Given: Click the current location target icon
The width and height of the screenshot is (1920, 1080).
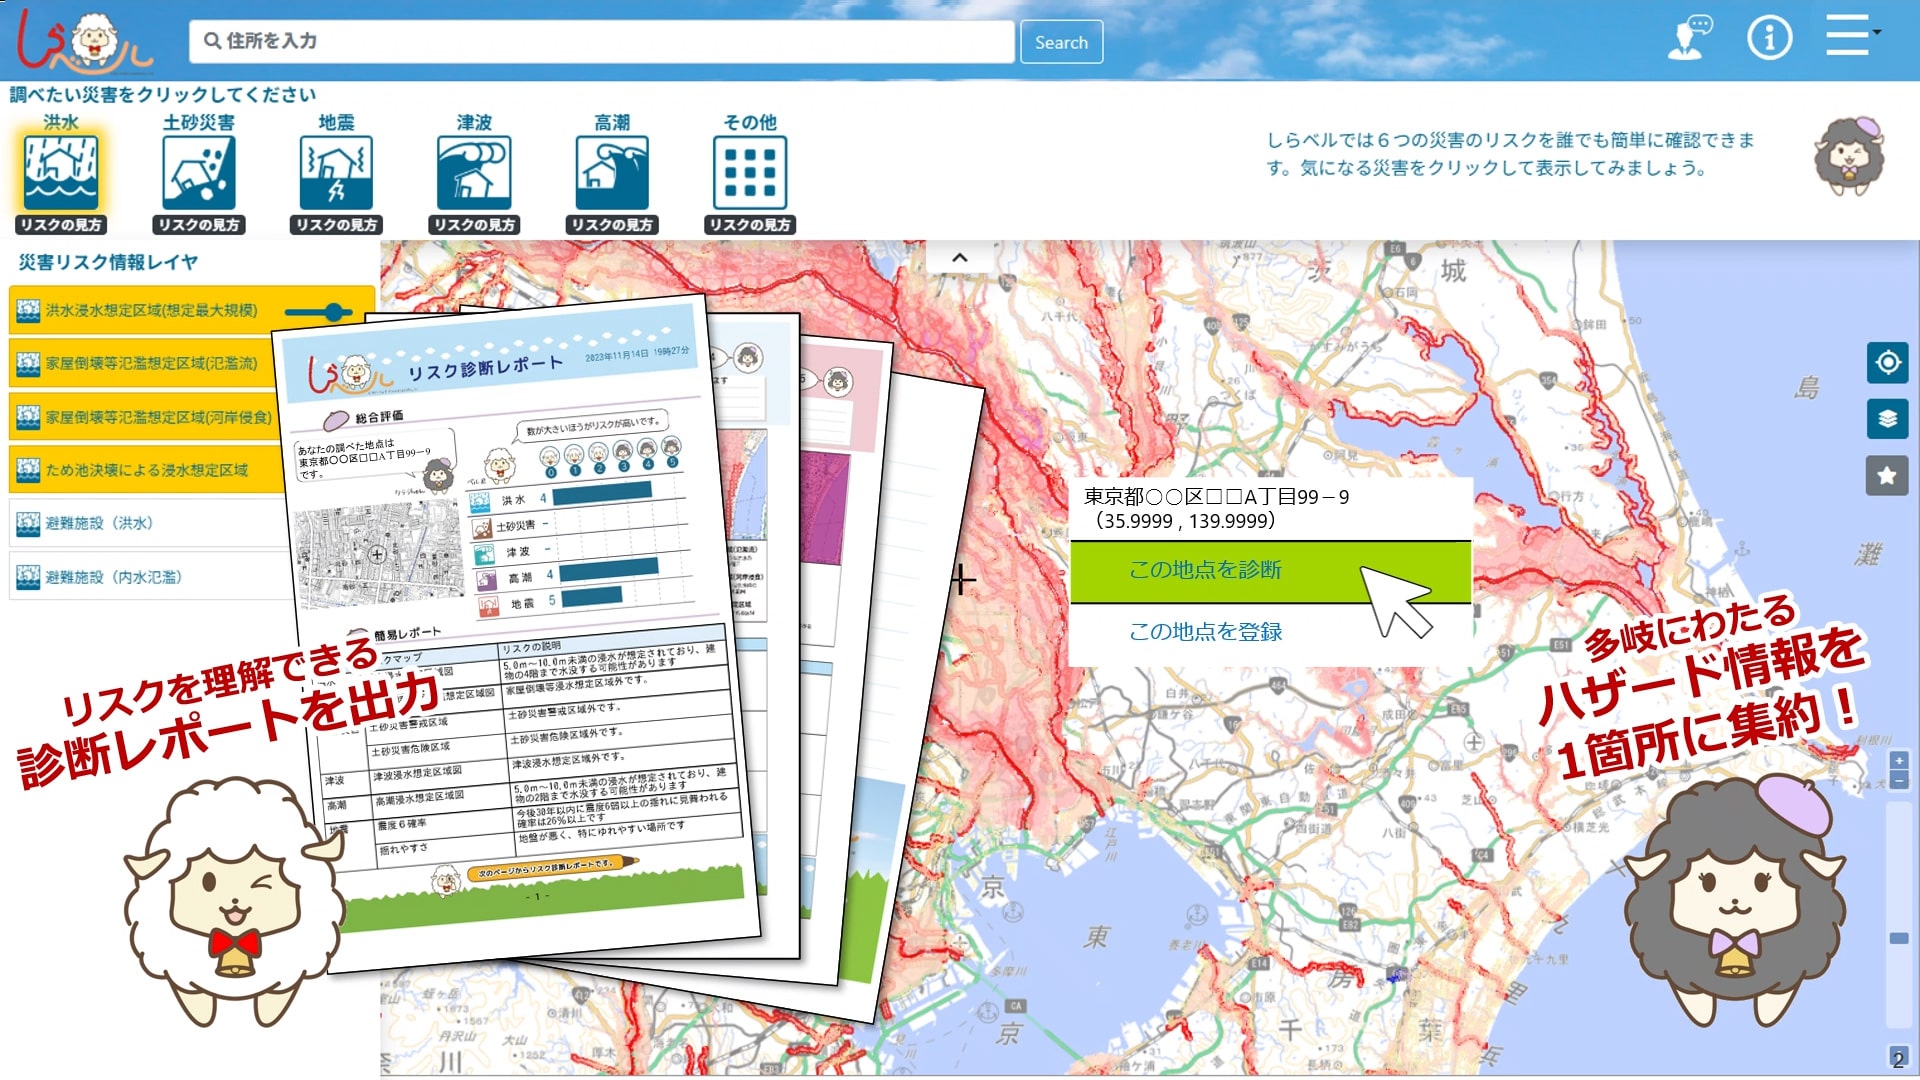Looking at the screenshot, I should click(x=1887, y=362).
